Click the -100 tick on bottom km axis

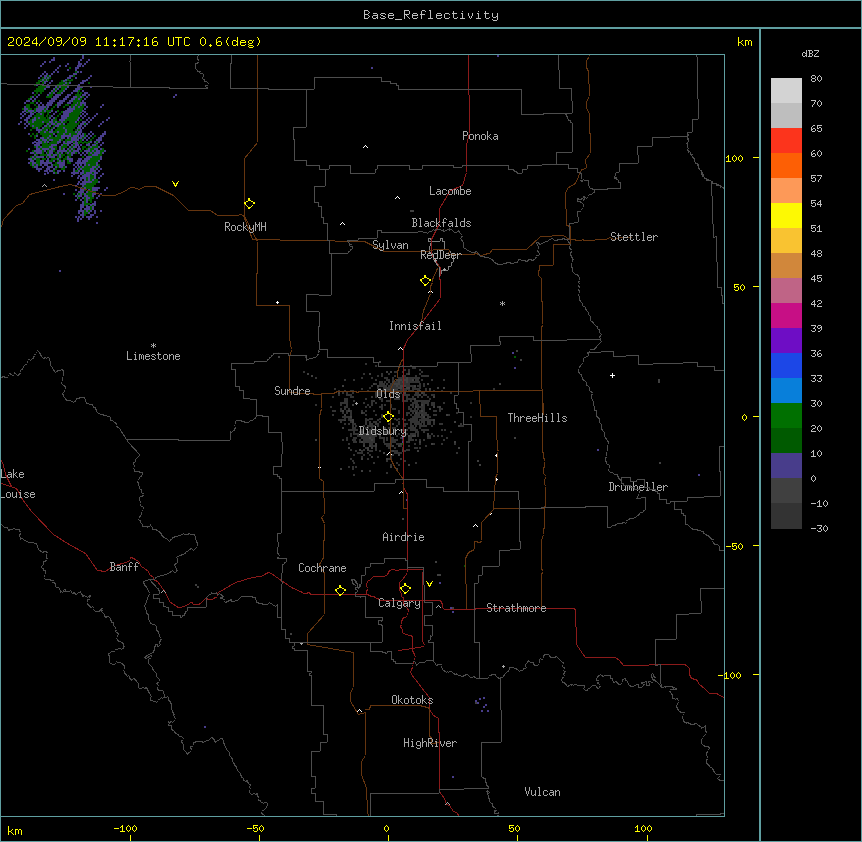[125, 829]
